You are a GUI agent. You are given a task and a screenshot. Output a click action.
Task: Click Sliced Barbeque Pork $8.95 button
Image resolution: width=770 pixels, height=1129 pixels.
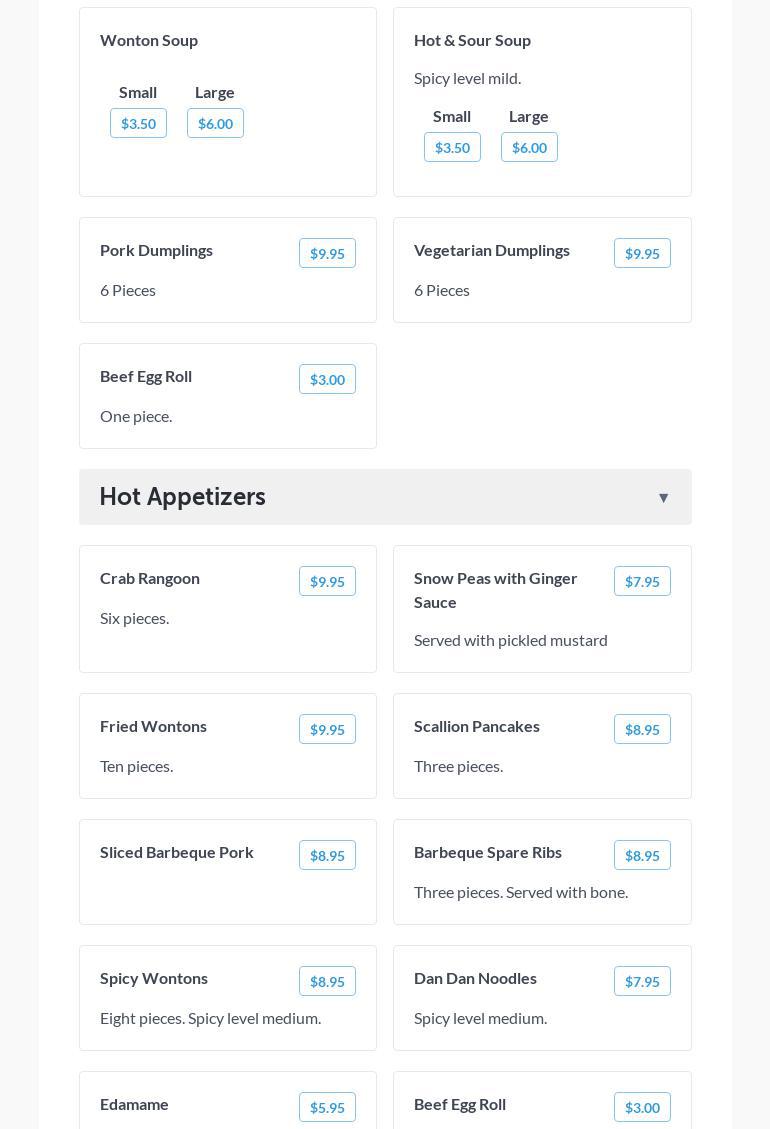pos(327,856)
